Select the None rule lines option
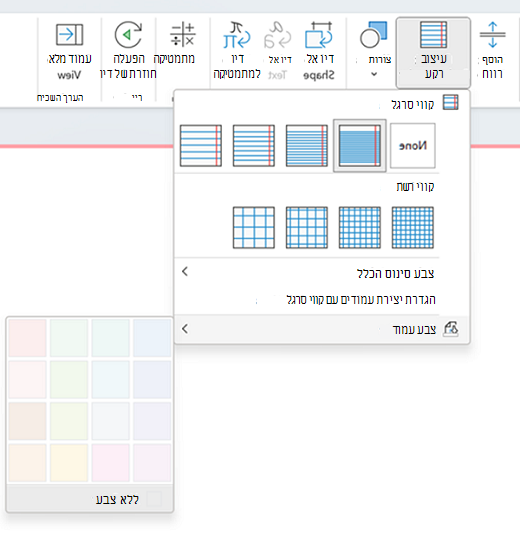Screen dimensions: 520x536 click(413, 146)
